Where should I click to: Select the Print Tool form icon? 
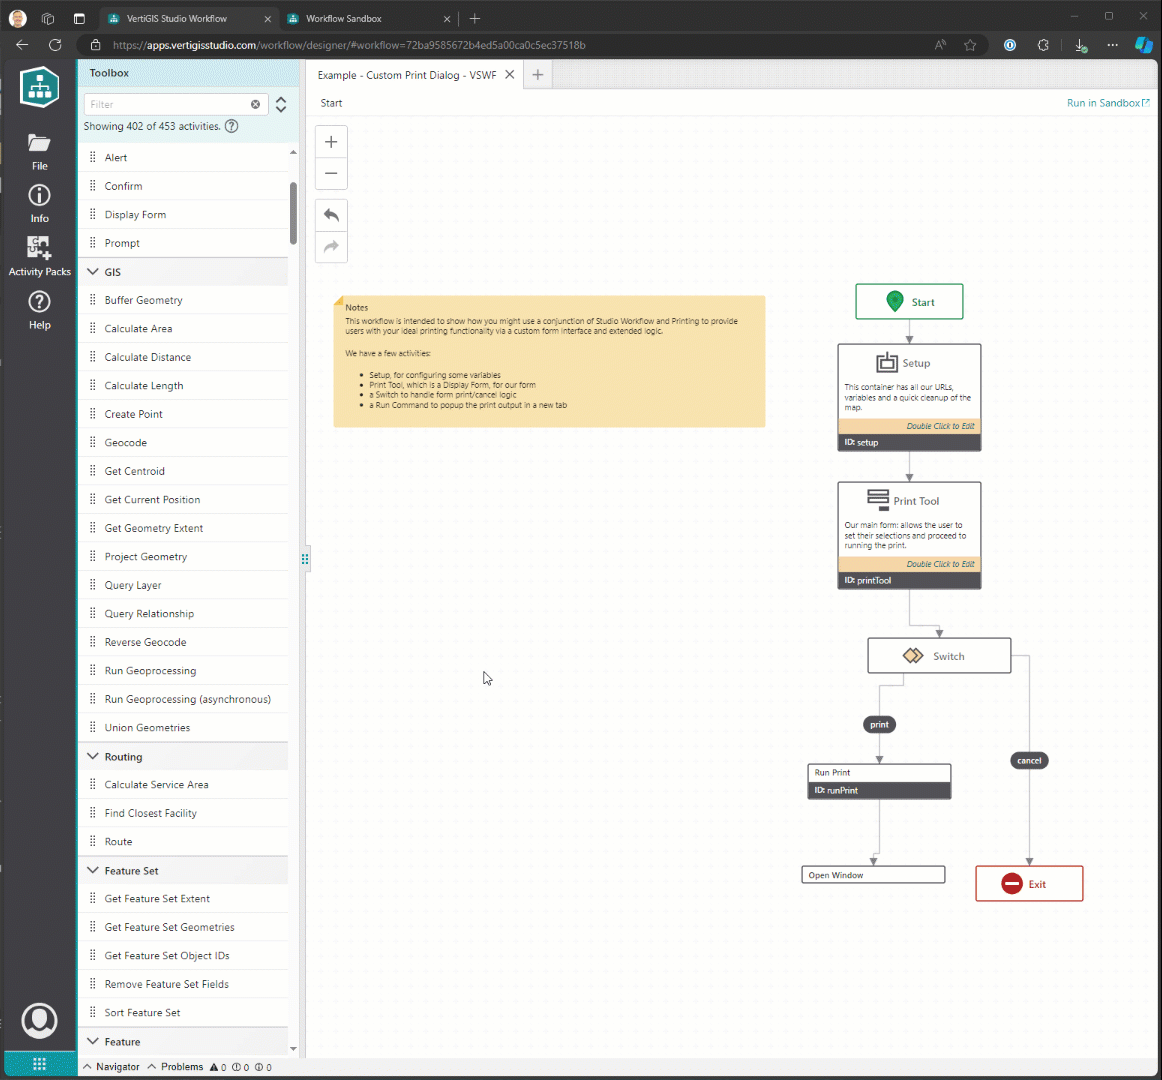point(877,500)
